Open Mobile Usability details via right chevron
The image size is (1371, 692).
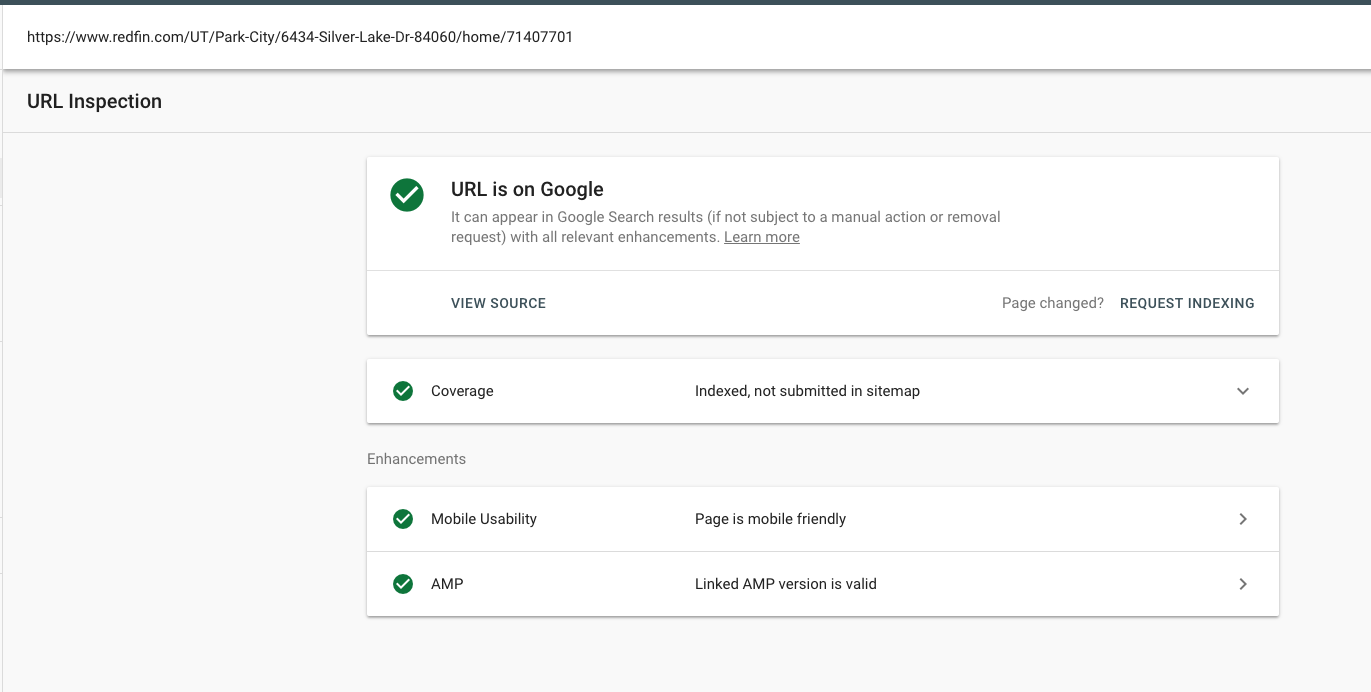coord(1243,519)
